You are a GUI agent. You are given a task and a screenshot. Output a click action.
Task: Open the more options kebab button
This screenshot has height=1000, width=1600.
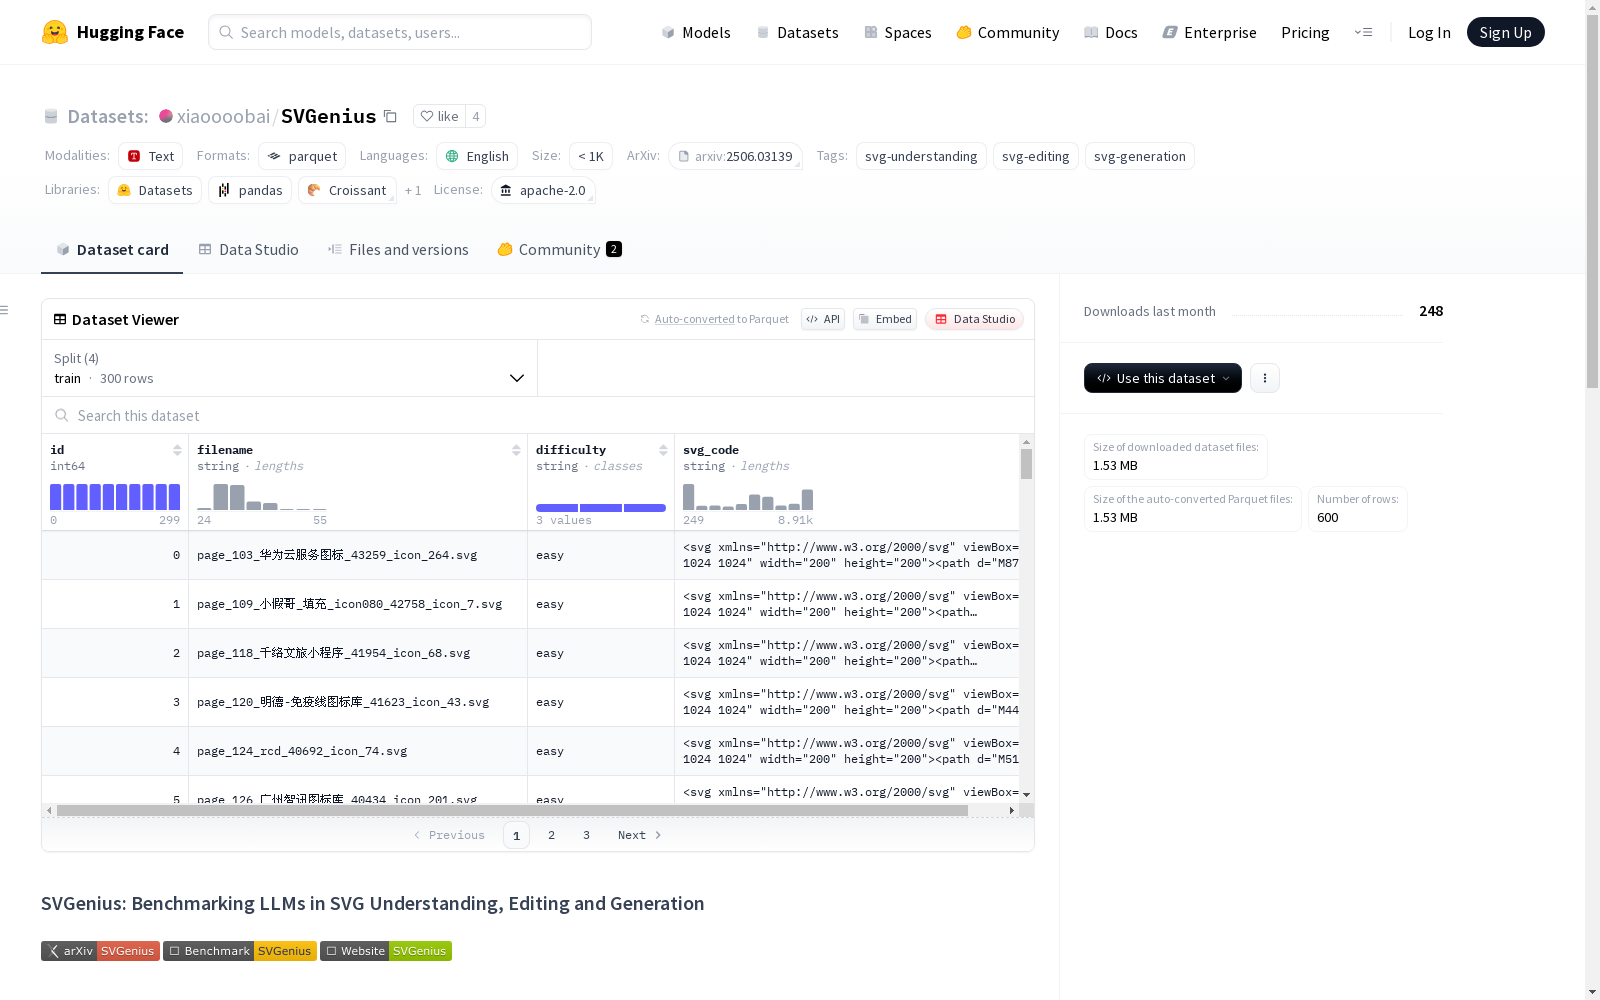tap(1265, 378)
